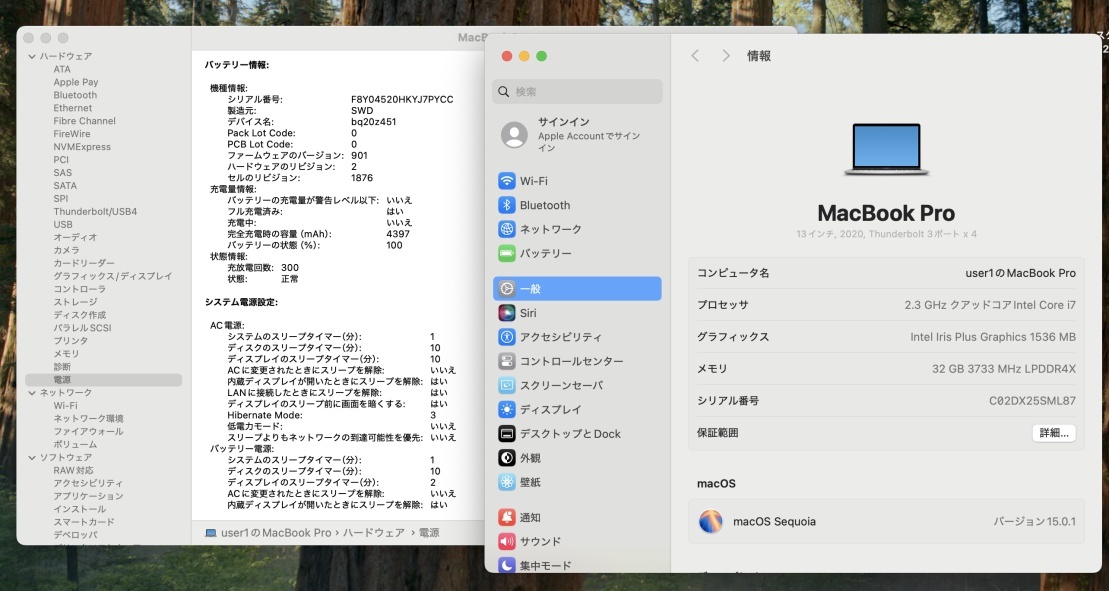Collapse the ソフトウェア tree section

coord(32,458)
